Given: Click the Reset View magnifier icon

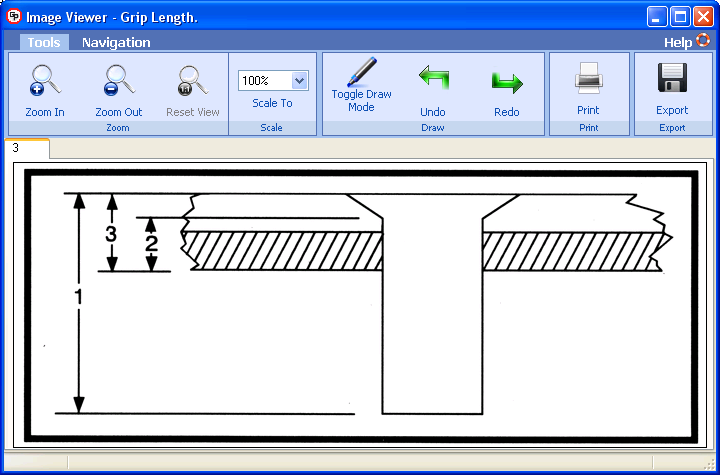Looking at the screenshot, I should click(x=192, y=80).
